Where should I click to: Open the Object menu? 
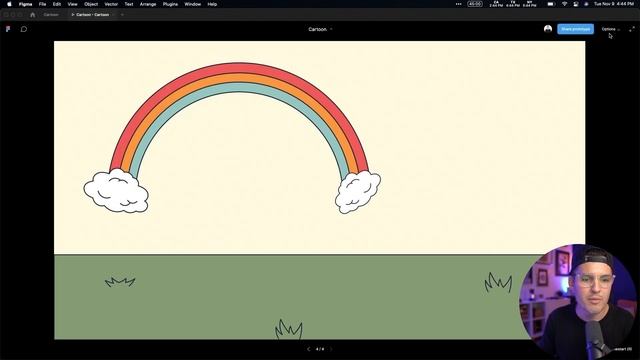[x=91, y=4]
